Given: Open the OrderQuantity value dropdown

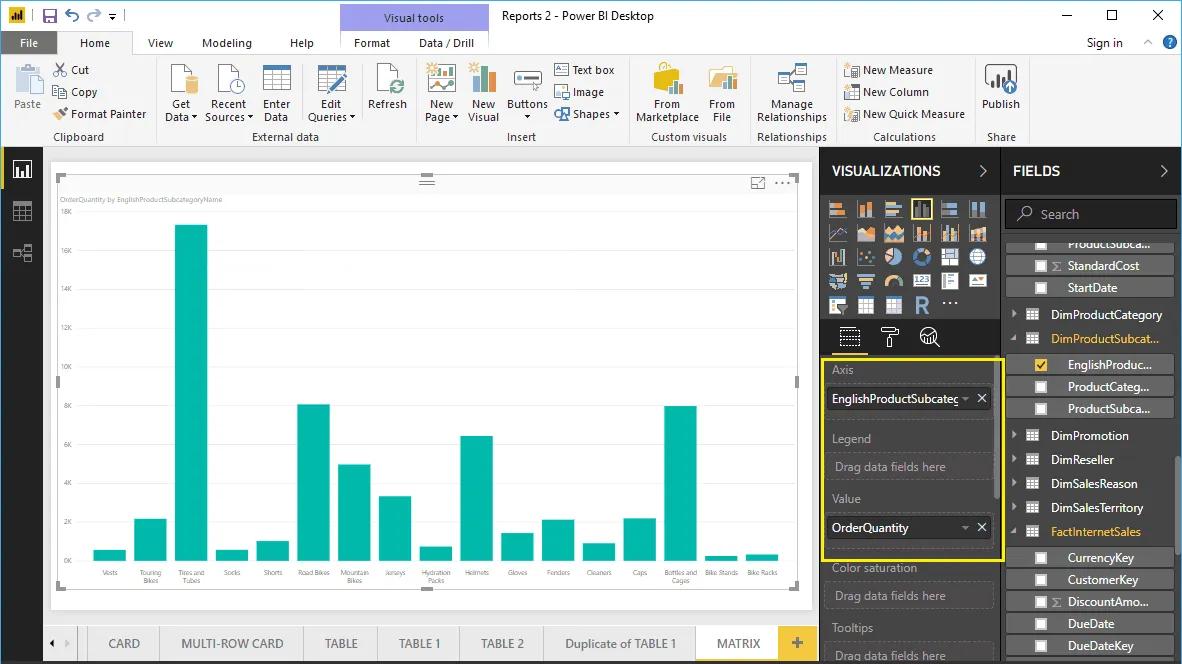Looking at the screenshot, I should point(964,527).
